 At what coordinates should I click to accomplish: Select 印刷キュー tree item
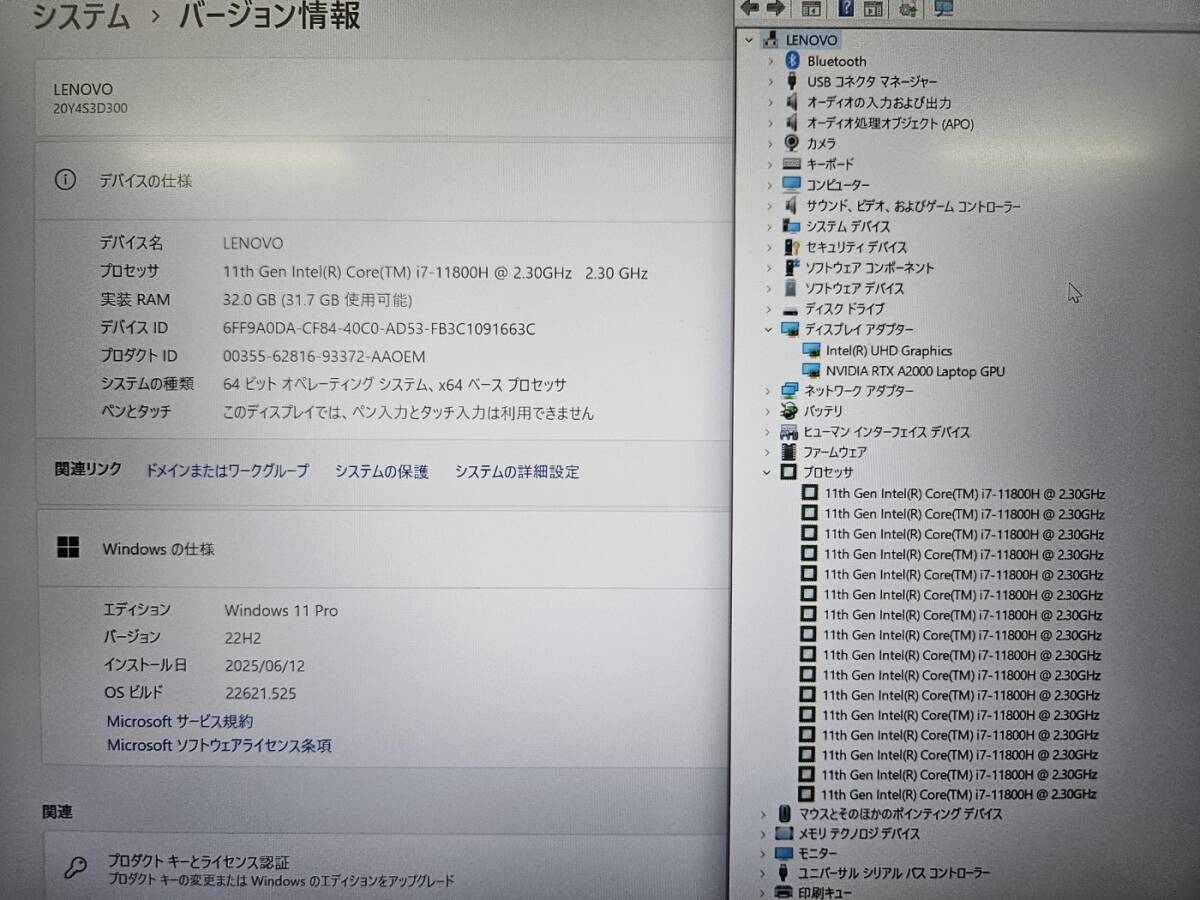tap(825, 893)
